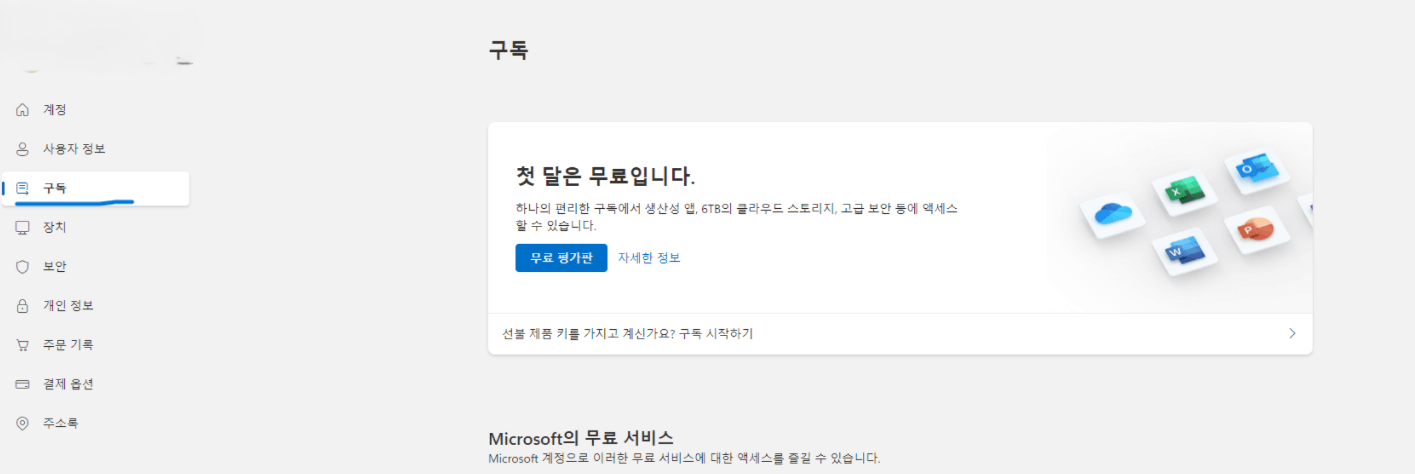1415x474 pixels.
Task: Click the 구독 page heading
Action: pyautogui.click(x=508, y=50)
